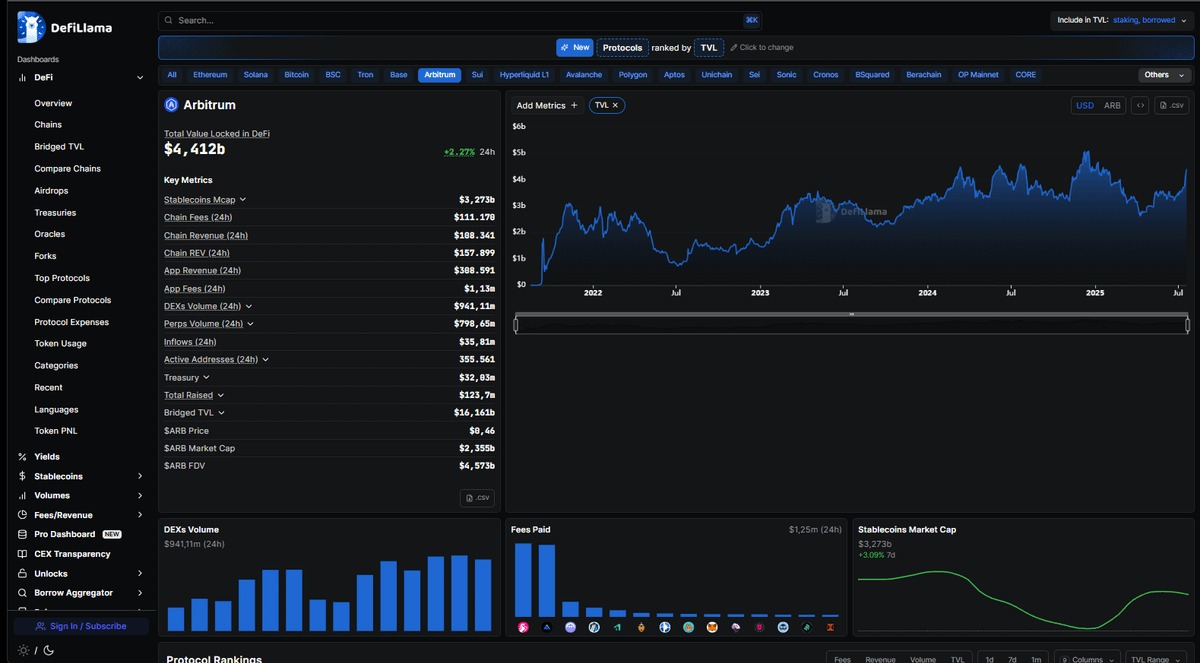The height and width of the screenshot is (663, 1200).
Task: Click the Arbitrum chain logo icon
Action: pos(171,105)
